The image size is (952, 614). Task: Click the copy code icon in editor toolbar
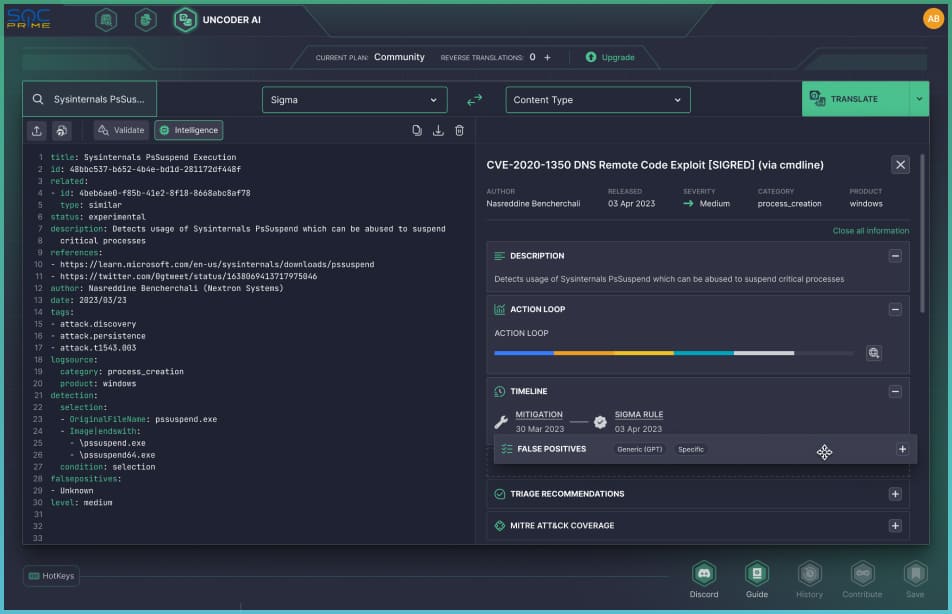418,130
